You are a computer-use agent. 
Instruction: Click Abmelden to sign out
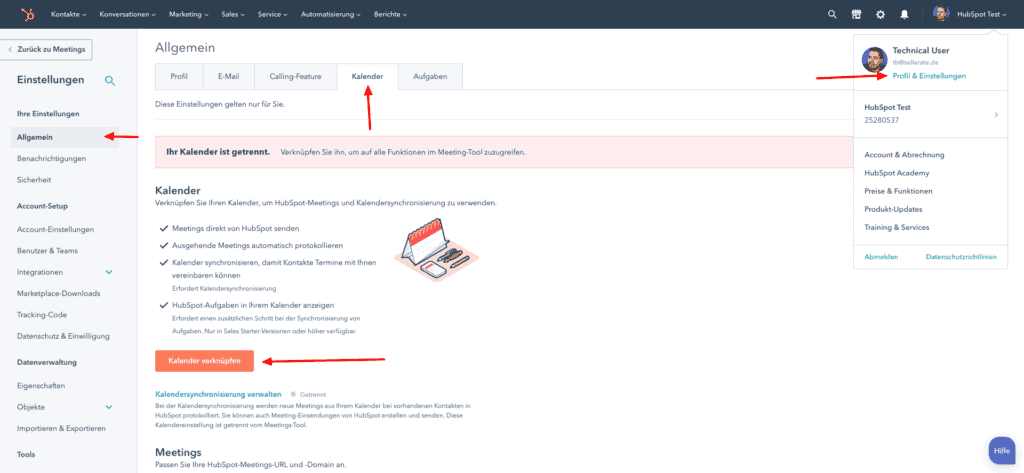881,257
